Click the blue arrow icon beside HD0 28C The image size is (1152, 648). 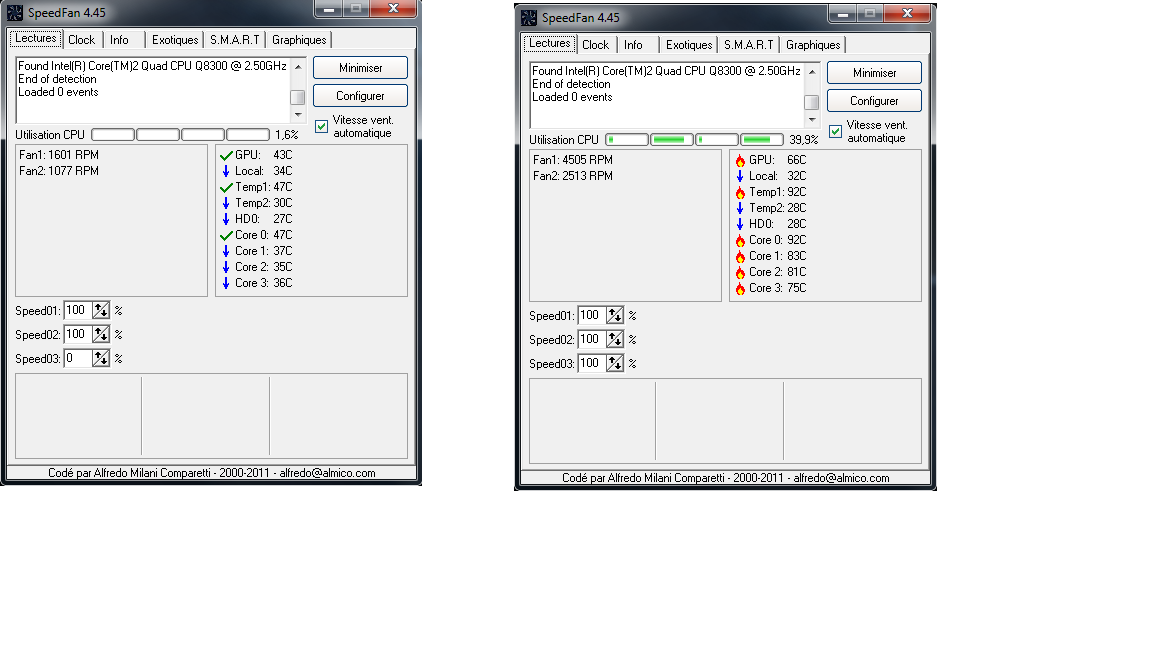pos(740,224)
